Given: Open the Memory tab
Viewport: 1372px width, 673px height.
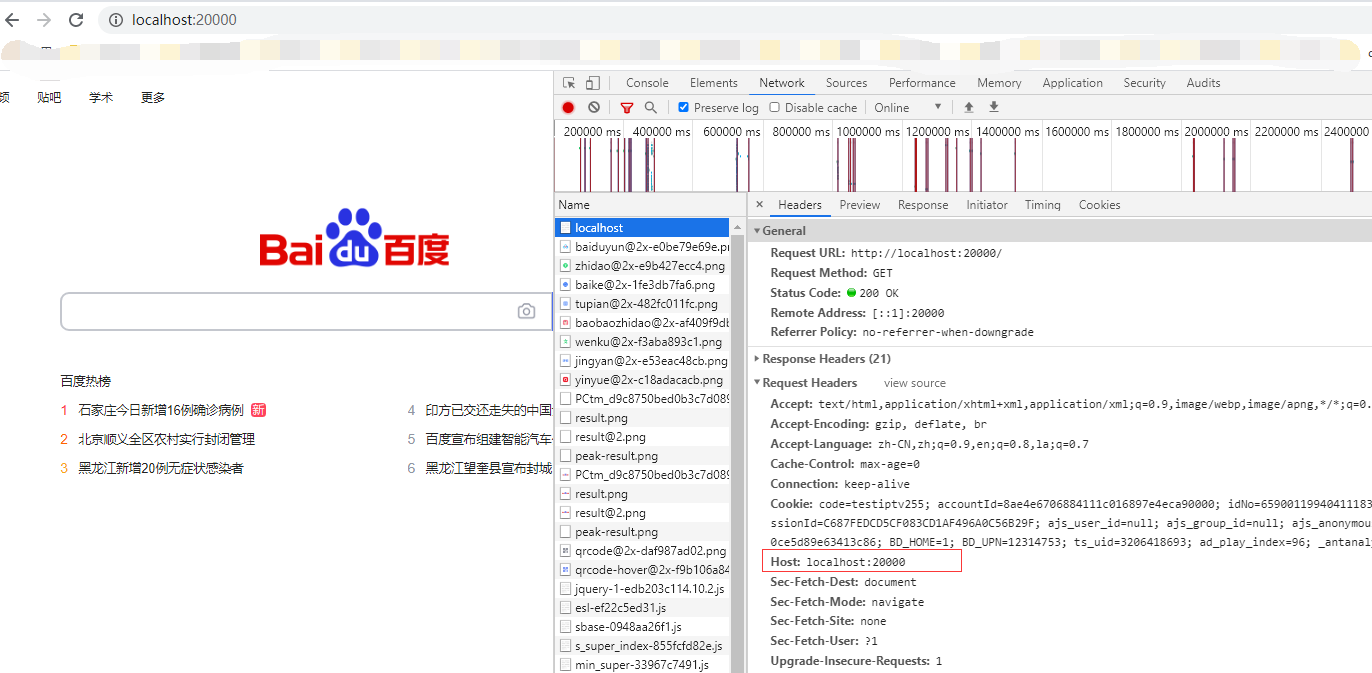Looking at the screenshot, I should 999,83.
